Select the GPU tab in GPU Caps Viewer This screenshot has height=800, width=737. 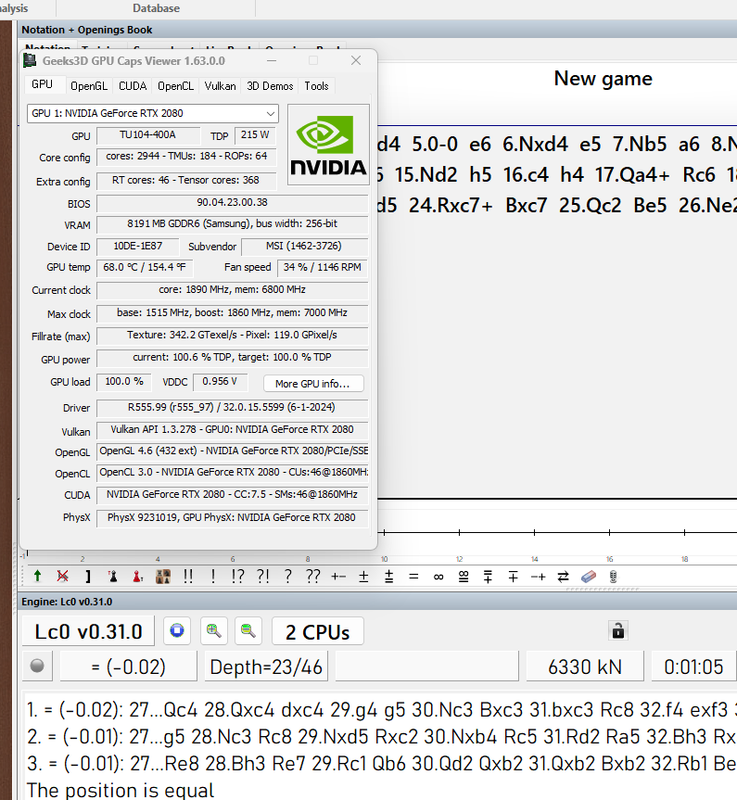(x=42, y=84)
